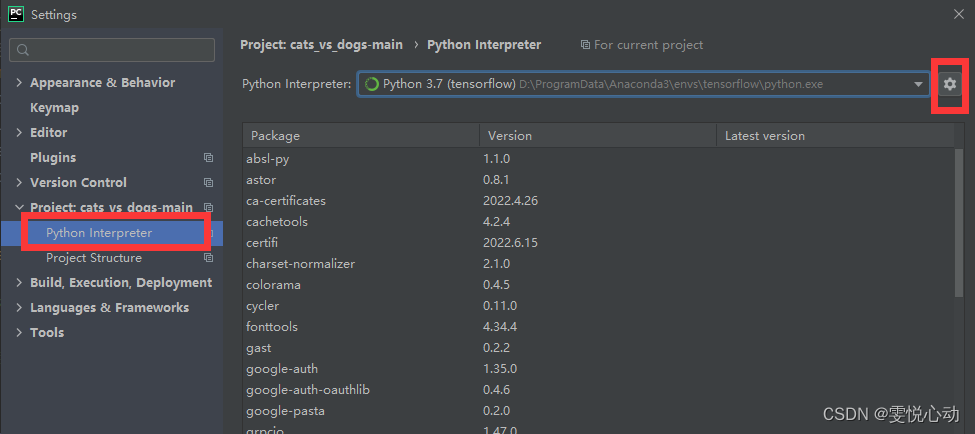Viewport: 975px width, 434px height.
Task: Open Appearance & Behavior settings
Action: tap(103, 83)
